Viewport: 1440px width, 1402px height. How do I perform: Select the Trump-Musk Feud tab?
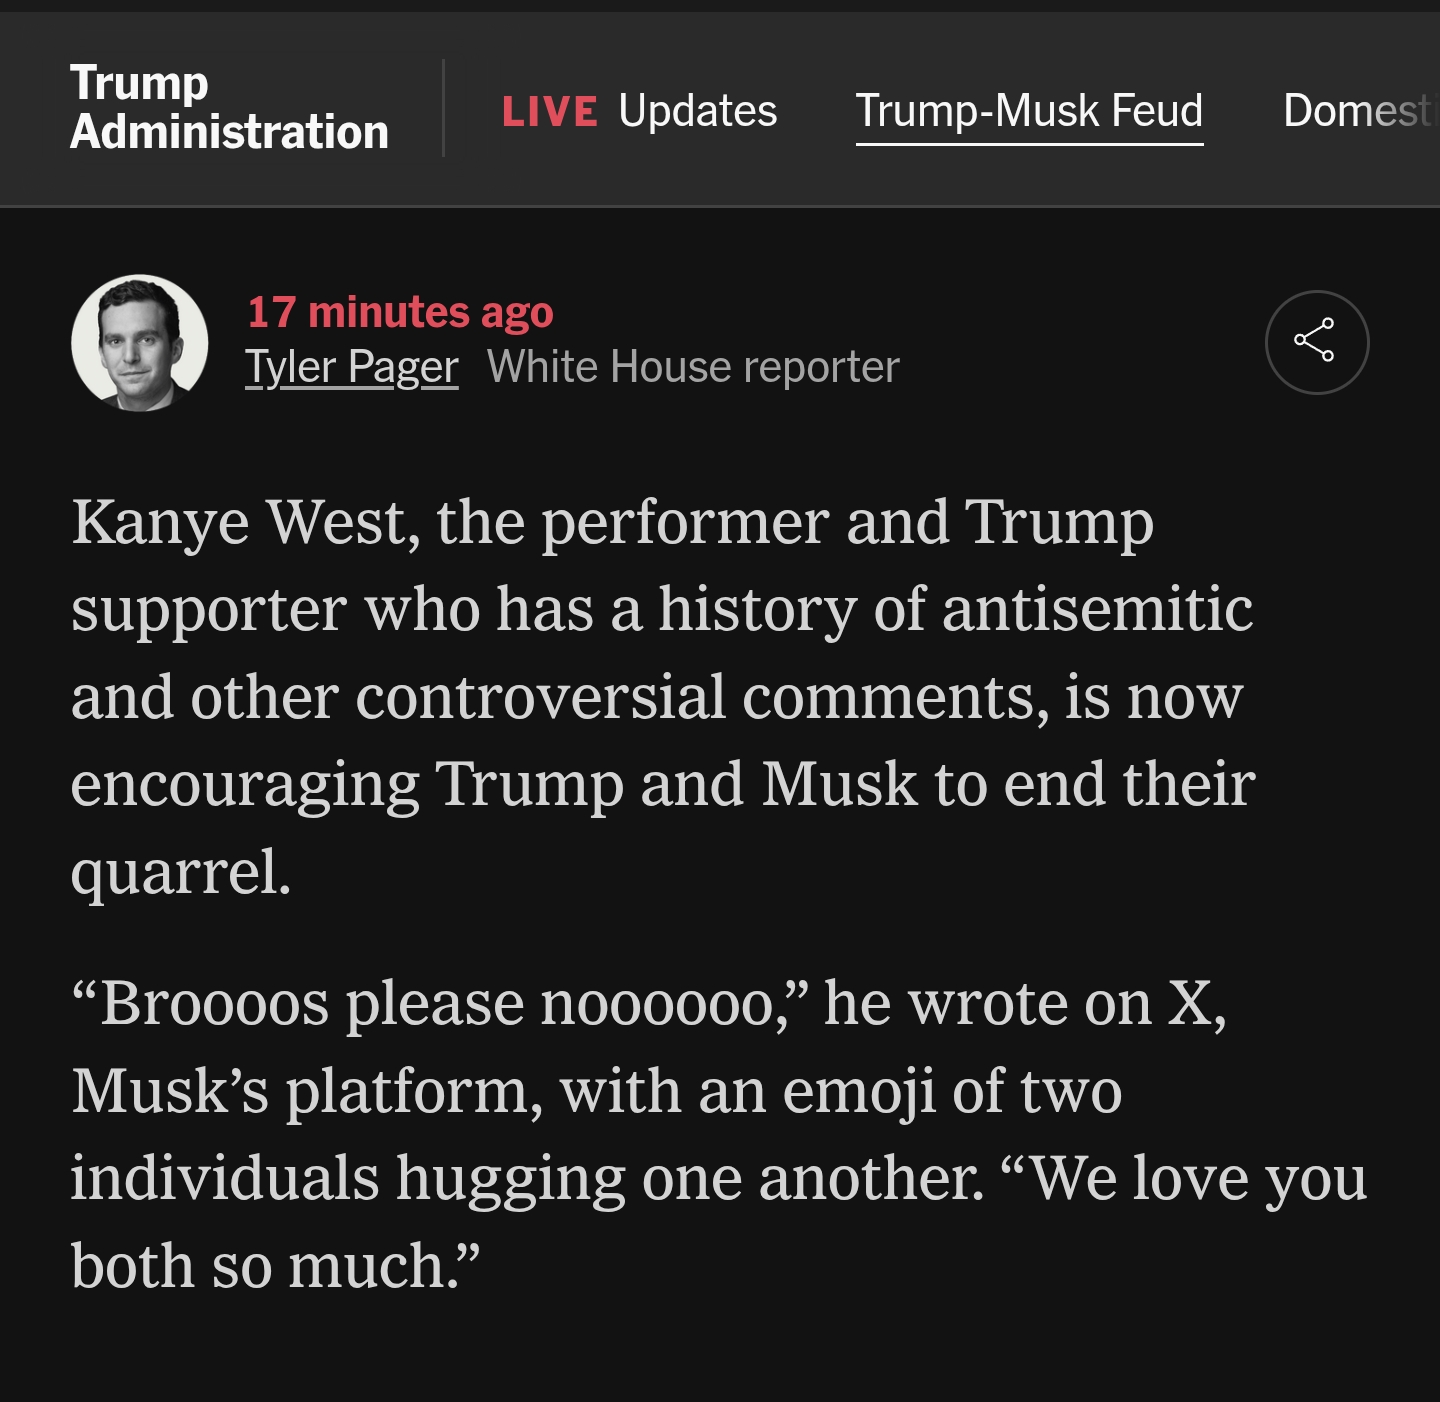(1029, 111)
